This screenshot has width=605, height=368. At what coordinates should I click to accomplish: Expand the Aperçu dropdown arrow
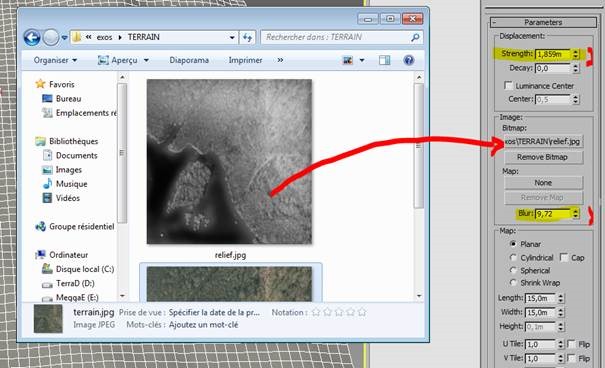click(x=146, y=60)
